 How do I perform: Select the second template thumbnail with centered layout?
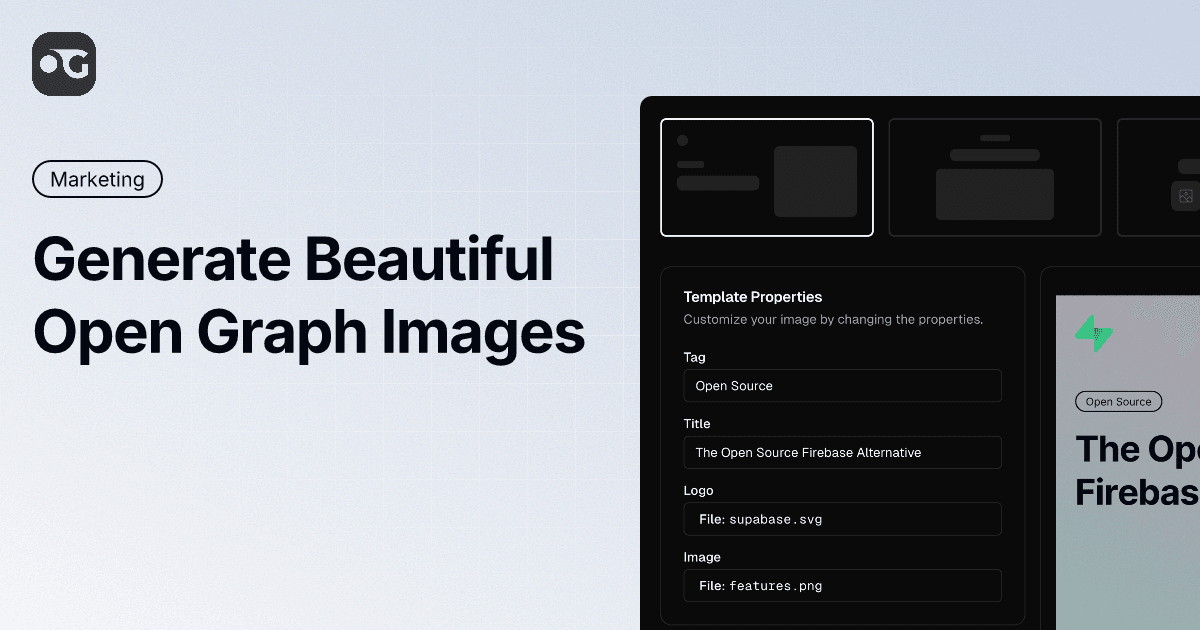995,177
